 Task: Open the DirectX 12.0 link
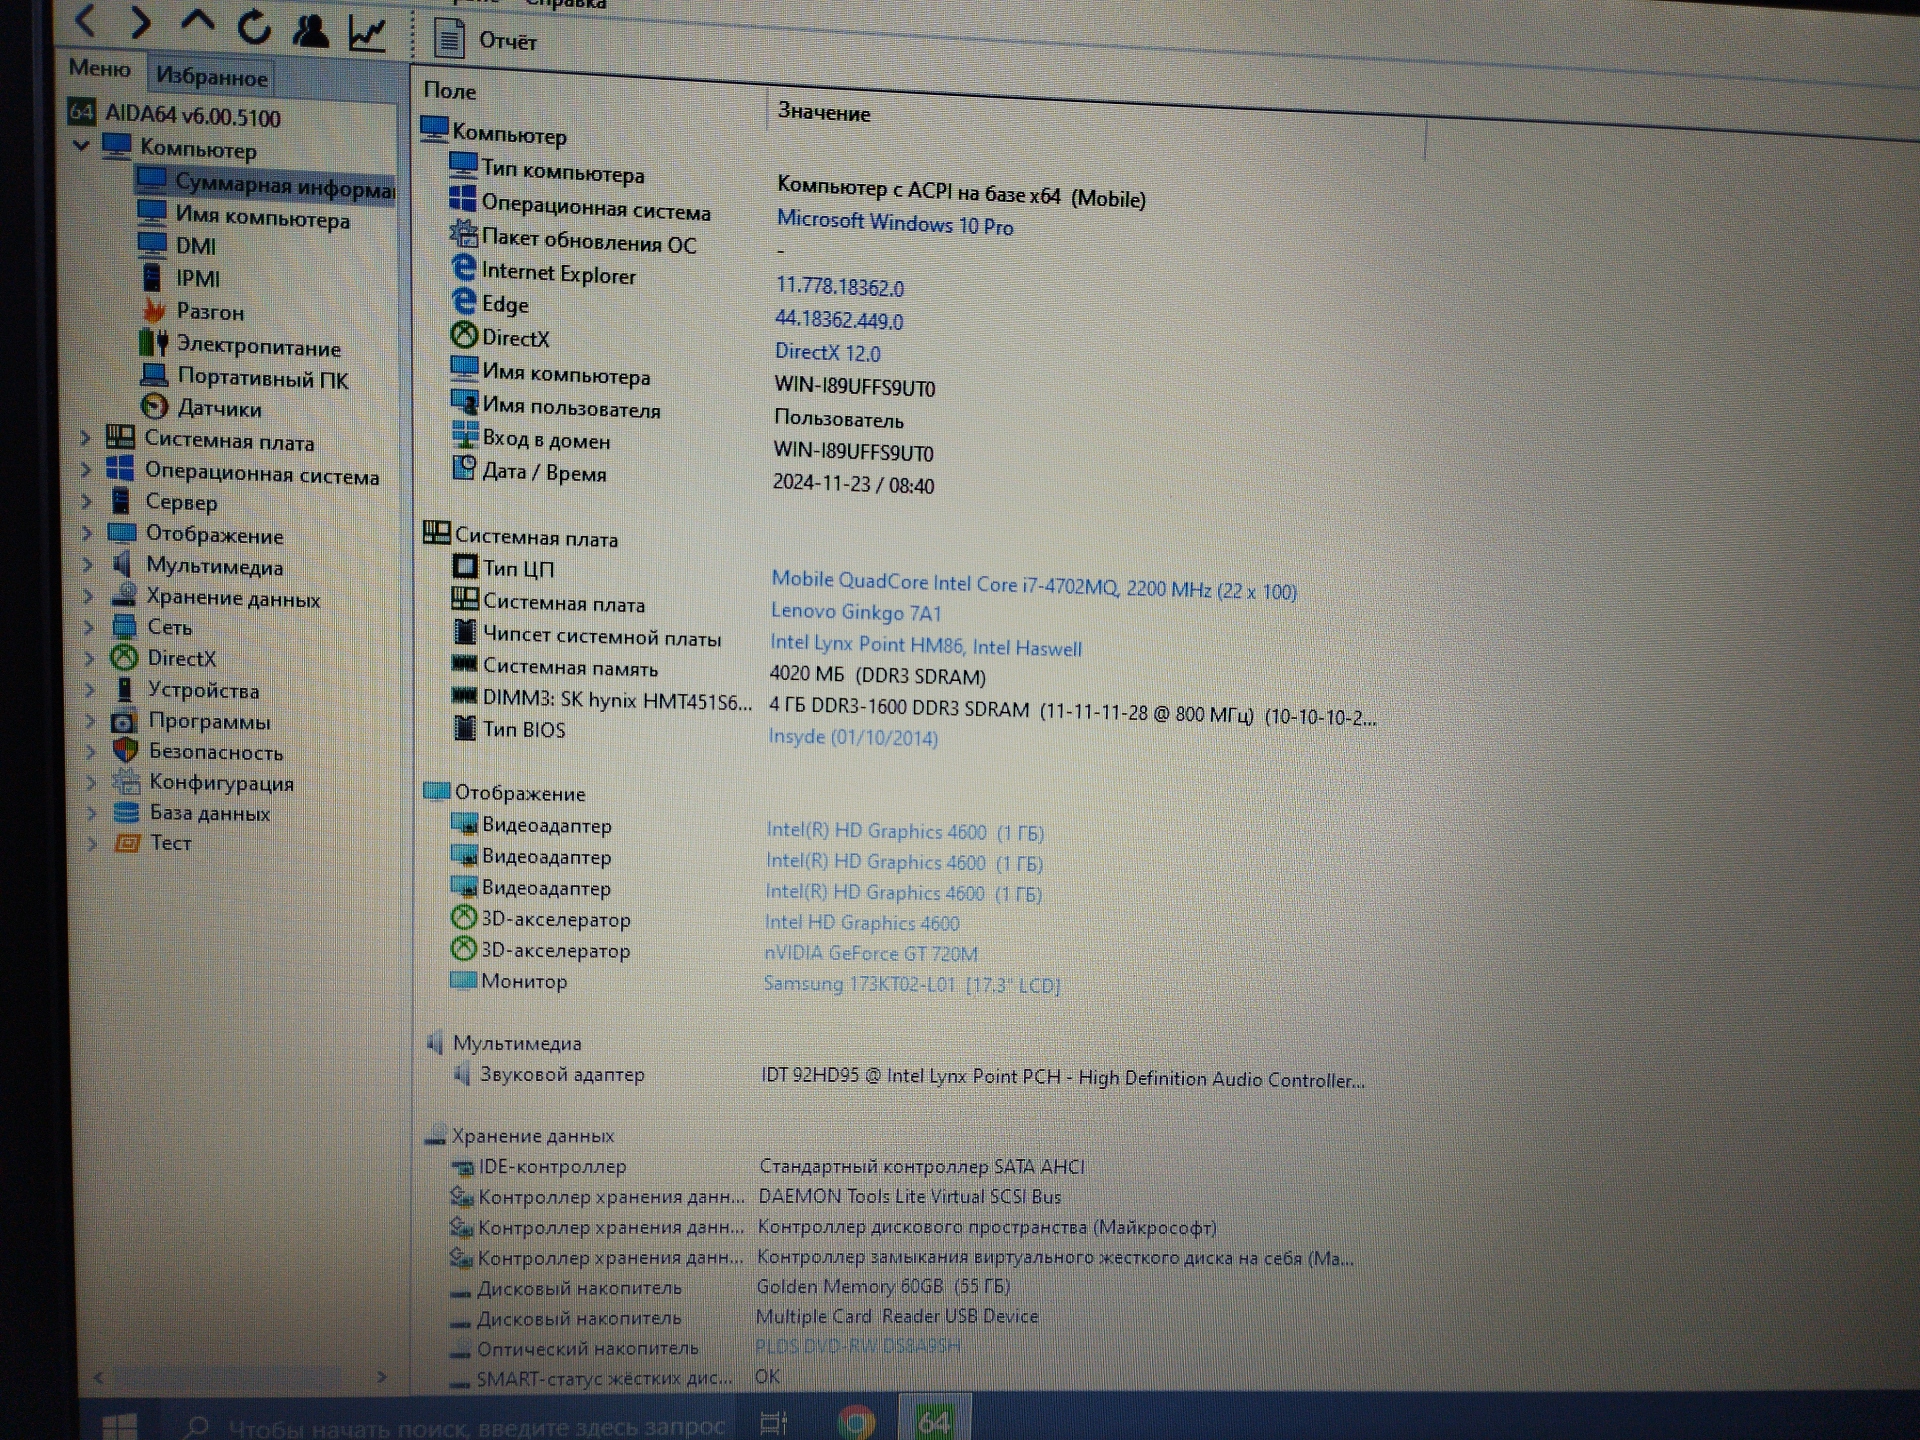coord(827,352)
